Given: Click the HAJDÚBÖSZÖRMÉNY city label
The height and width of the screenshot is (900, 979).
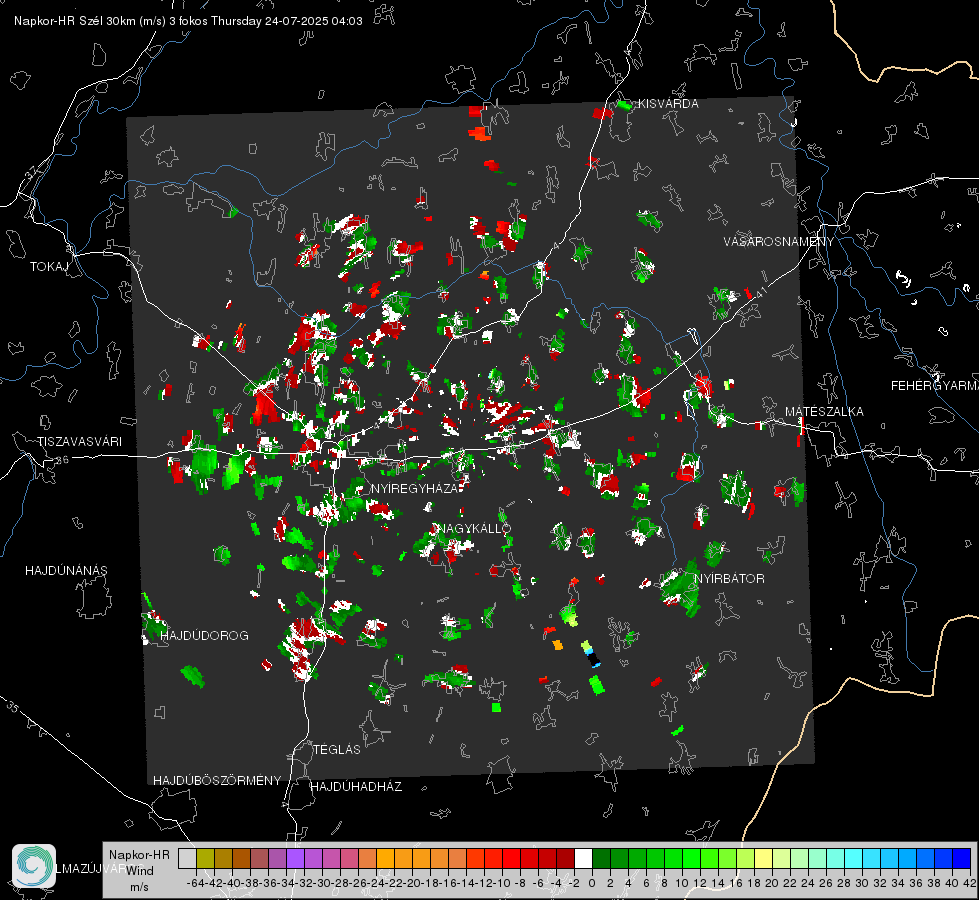Looking at the screenshot, I should pos(217,781).
